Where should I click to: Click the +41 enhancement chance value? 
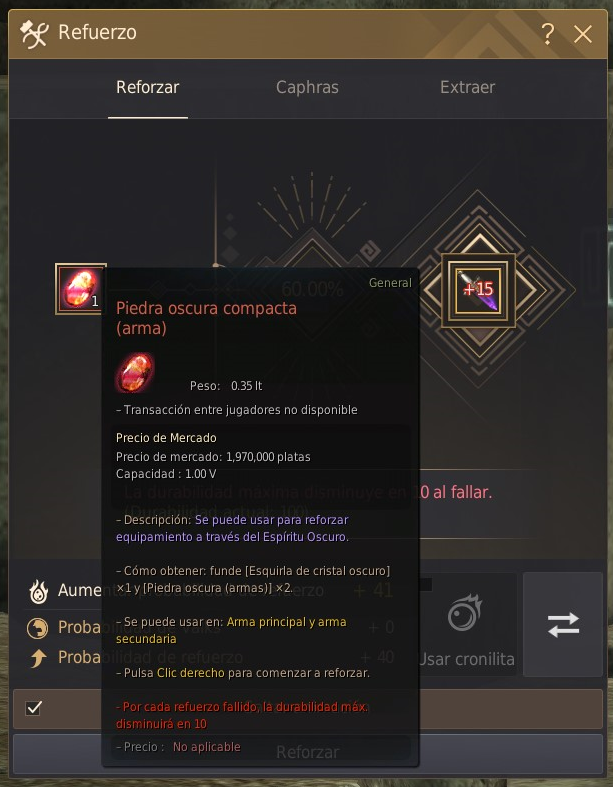[x=374, y=590]
